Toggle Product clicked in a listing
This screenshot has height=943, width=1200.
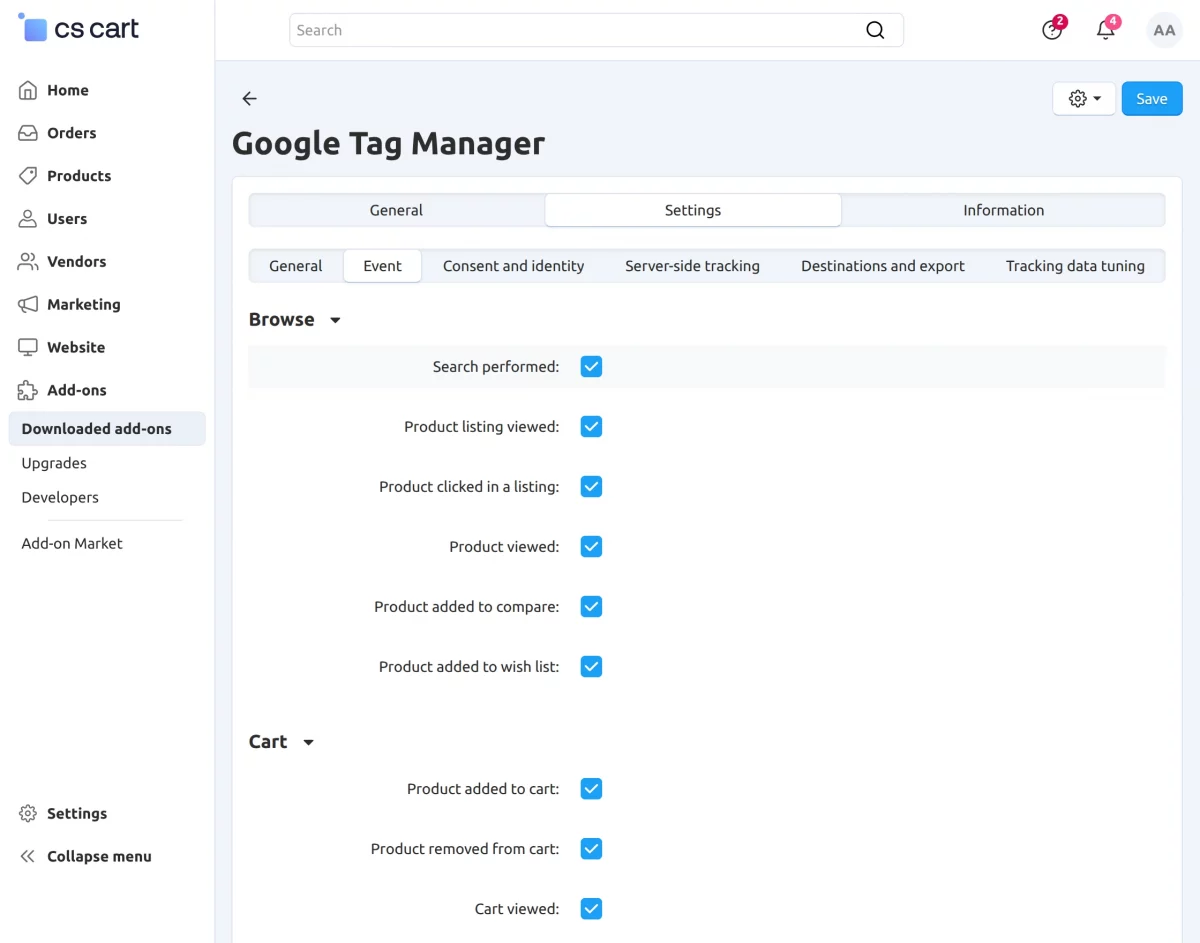pos(591,487)
